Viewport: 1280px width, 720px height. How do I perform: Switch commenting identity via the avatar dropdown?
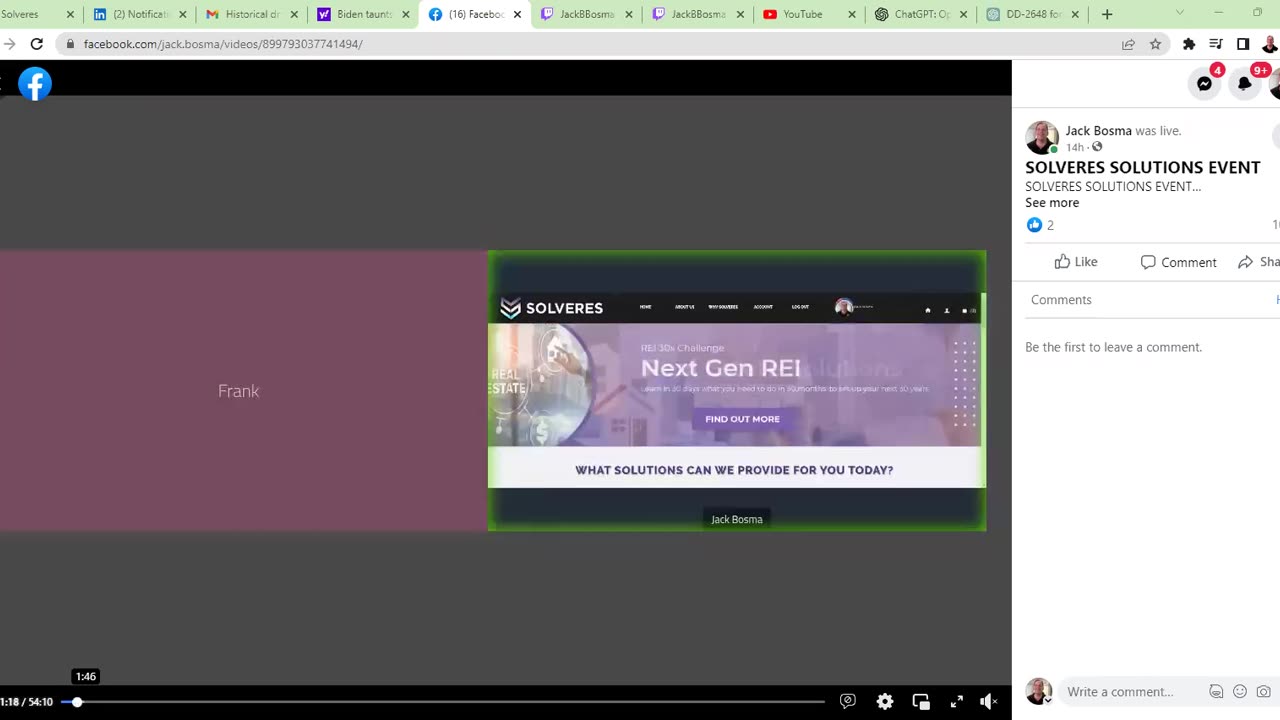pos(1039,691)
